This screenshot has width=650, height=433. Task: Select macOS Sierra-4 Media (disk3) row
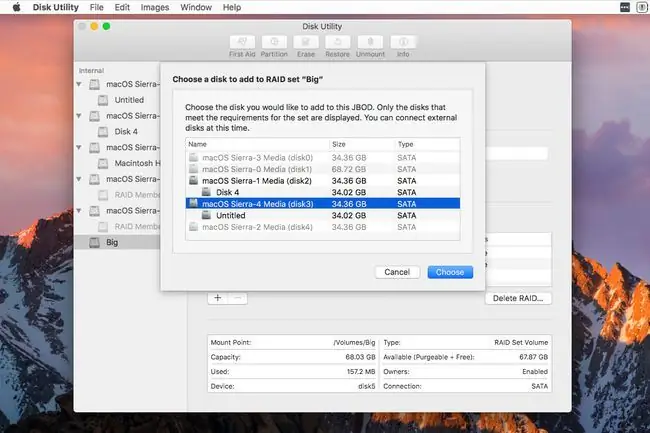pyautogui.click(x=323, y=204)
